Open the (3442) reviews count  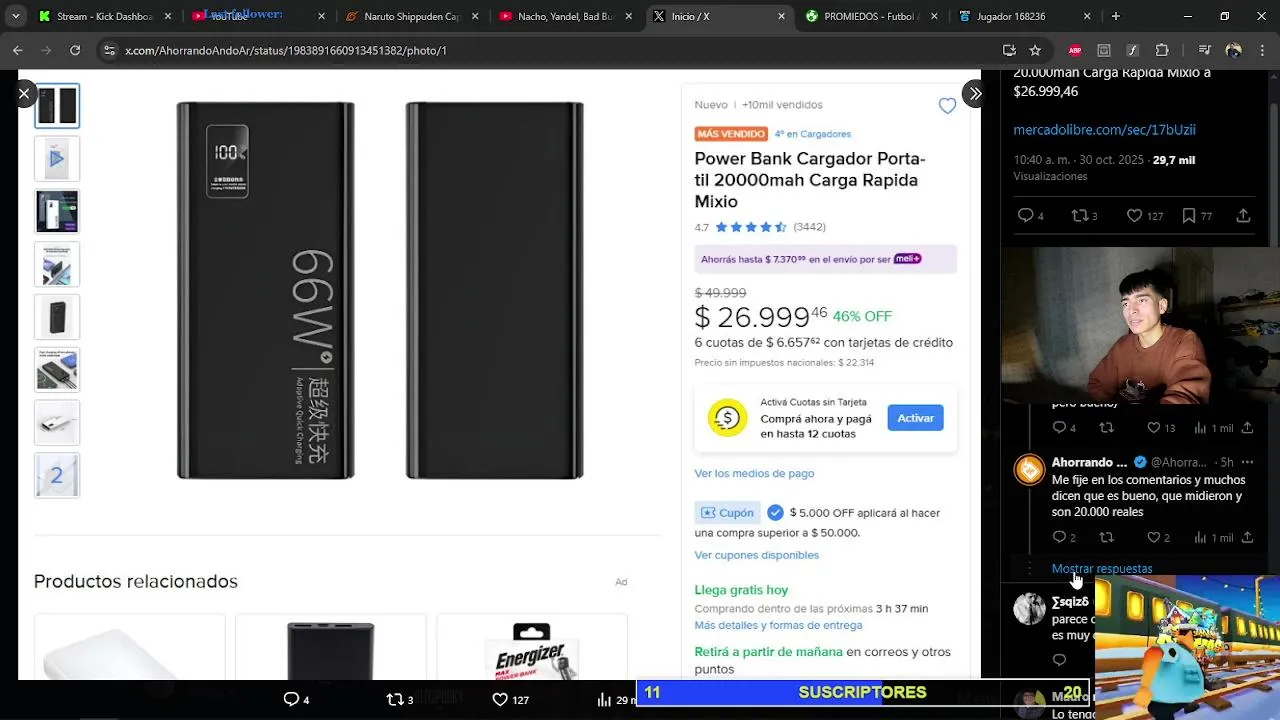click(809, 227)
